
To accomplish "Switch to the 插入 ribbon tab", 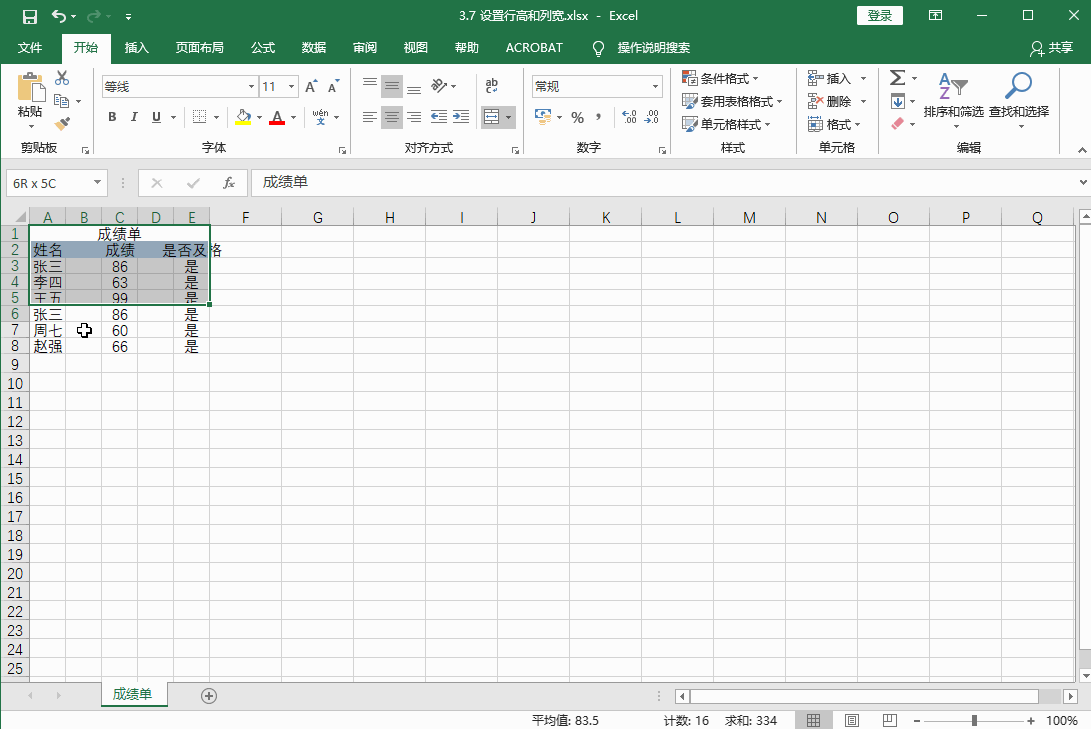I will pos(136,47).
